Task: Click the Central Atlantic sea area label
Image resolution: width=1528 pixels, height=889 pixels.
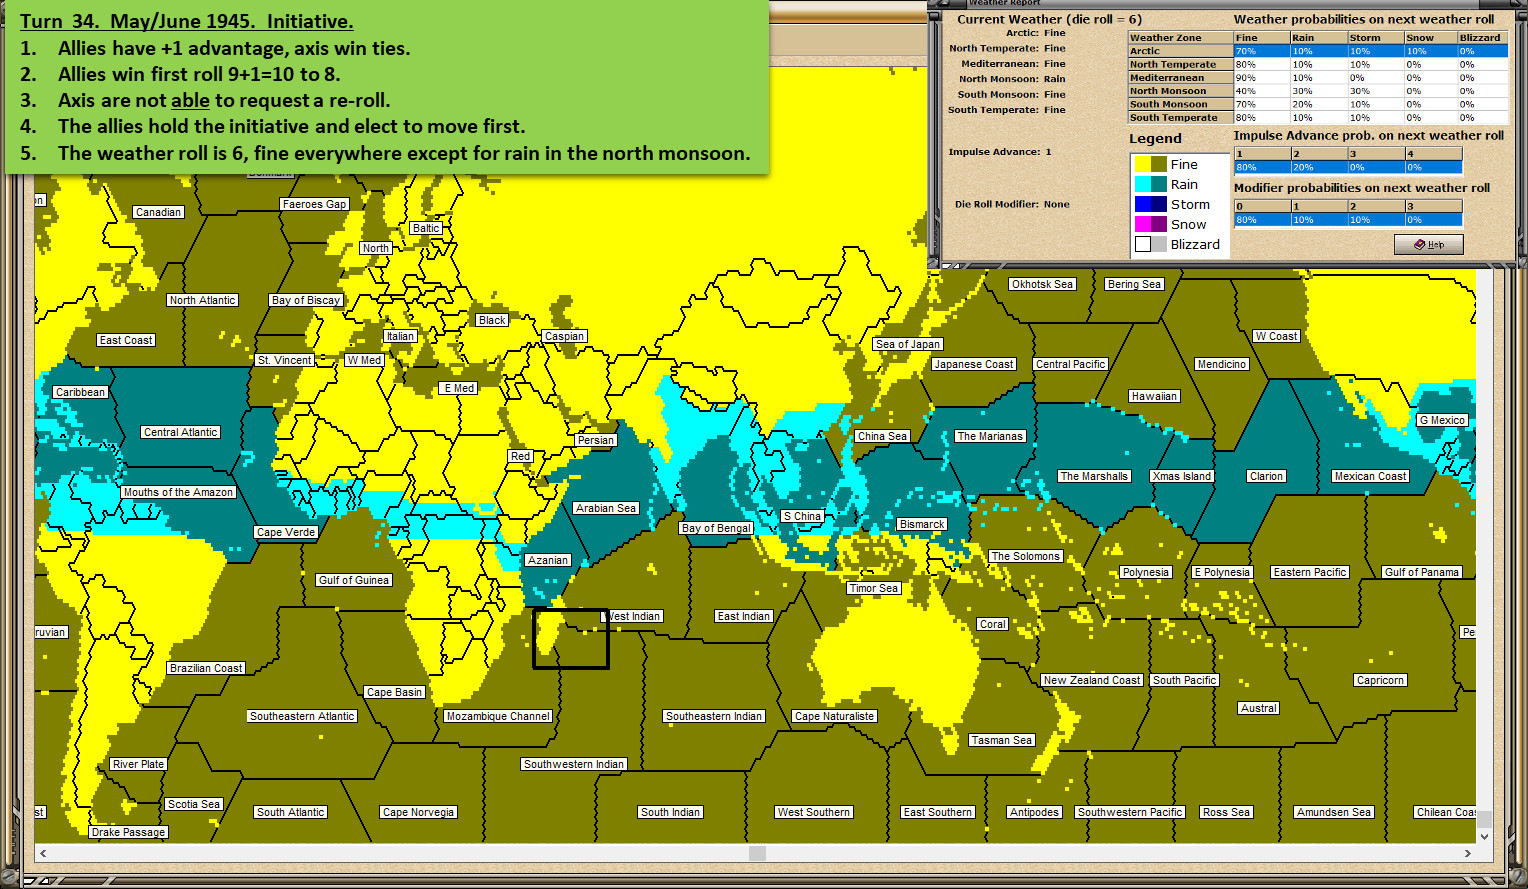Action: pyautogui.click(x=180, y=432)
